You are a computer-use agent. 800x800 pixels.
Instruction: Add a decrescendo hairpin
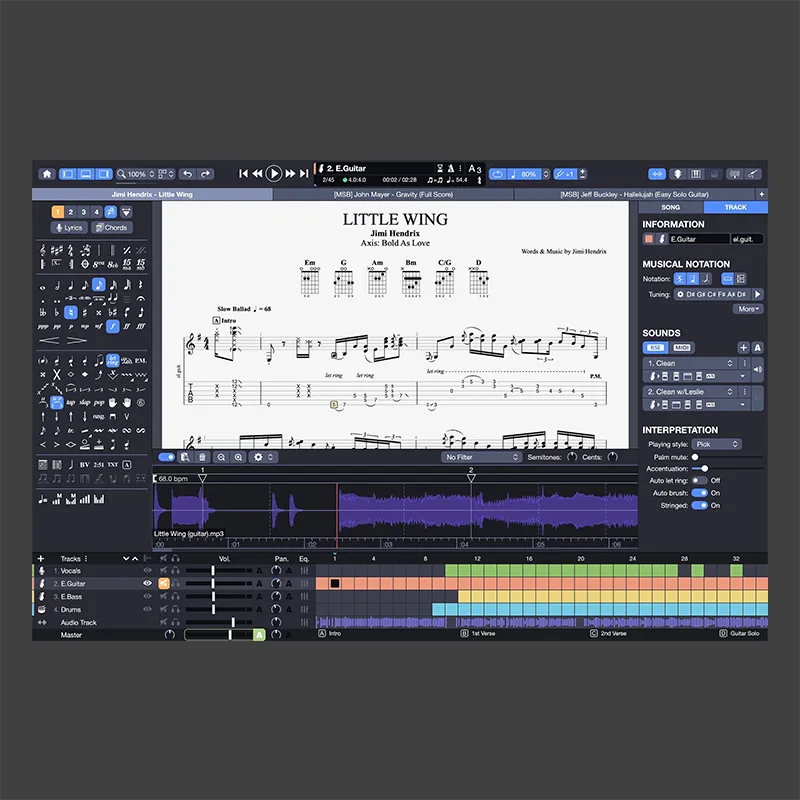click(77, 340)
